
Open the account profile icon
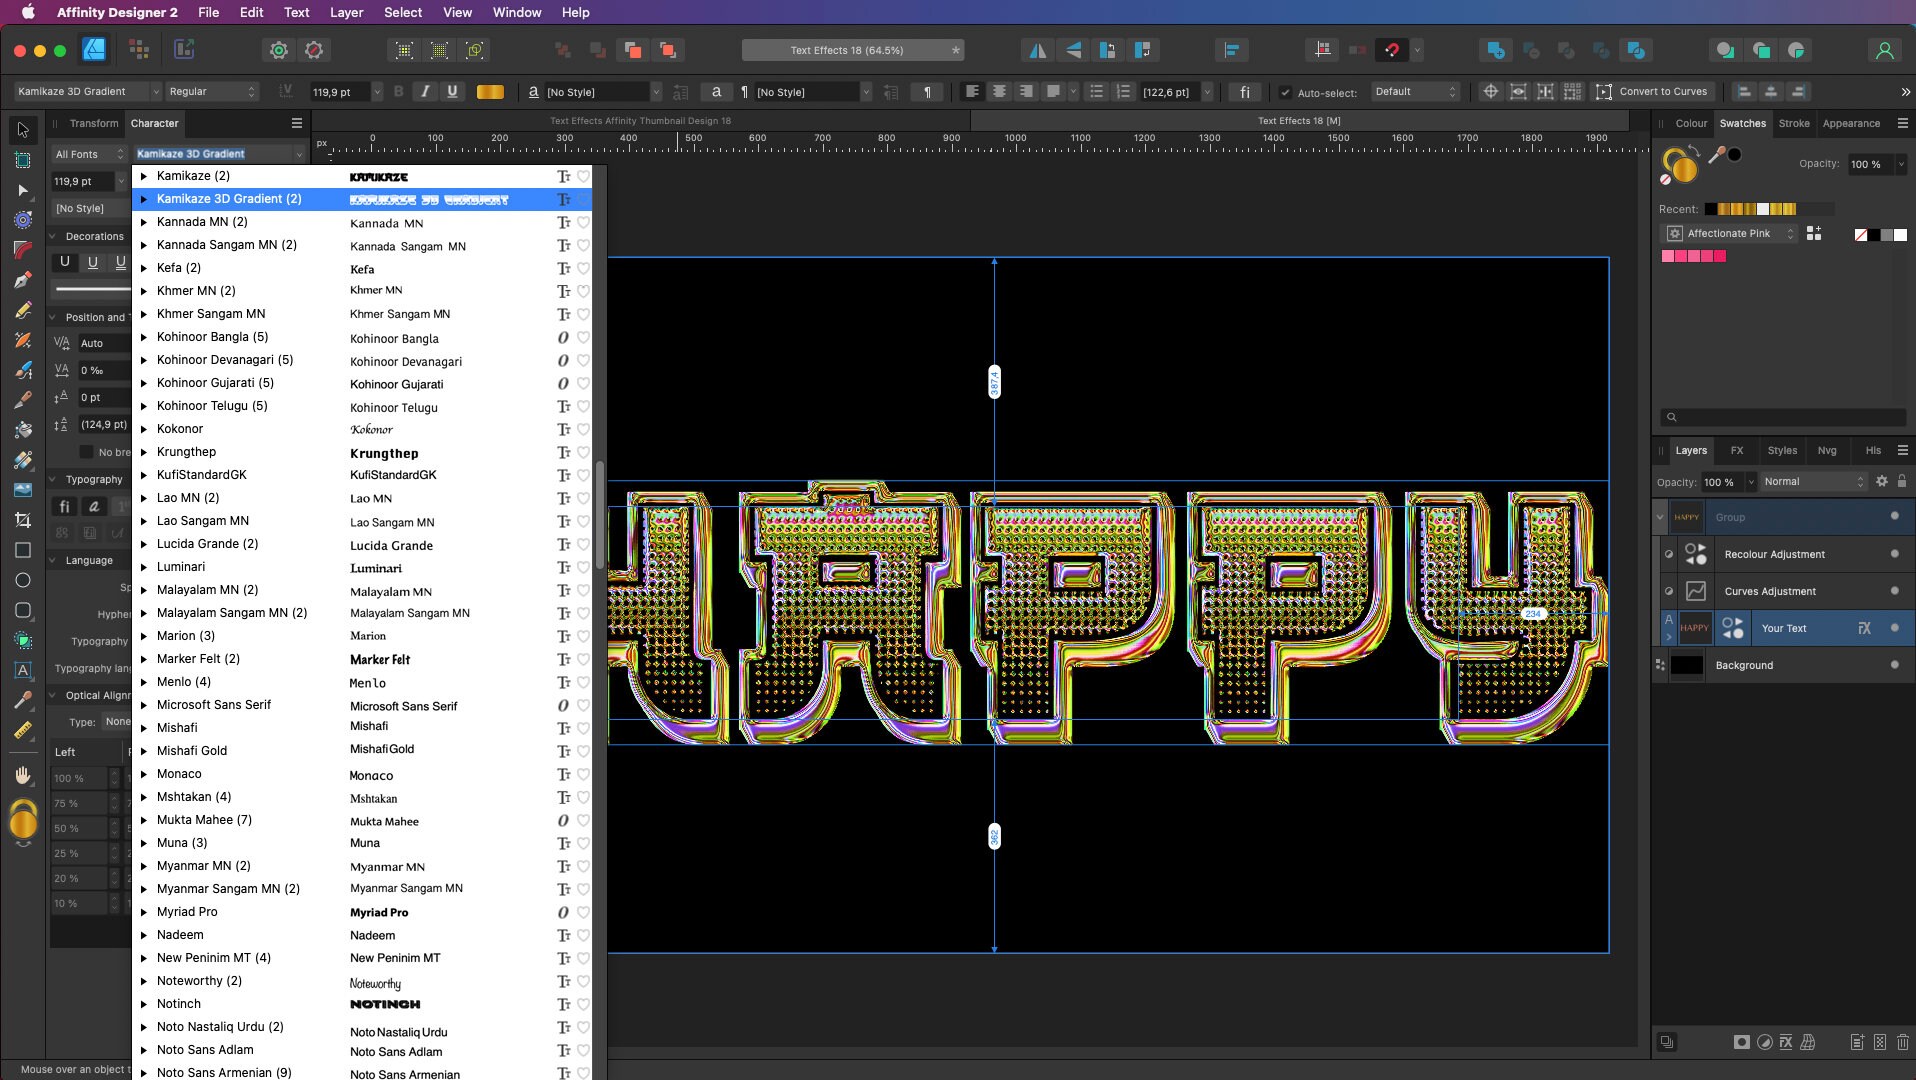point(1884,50)
